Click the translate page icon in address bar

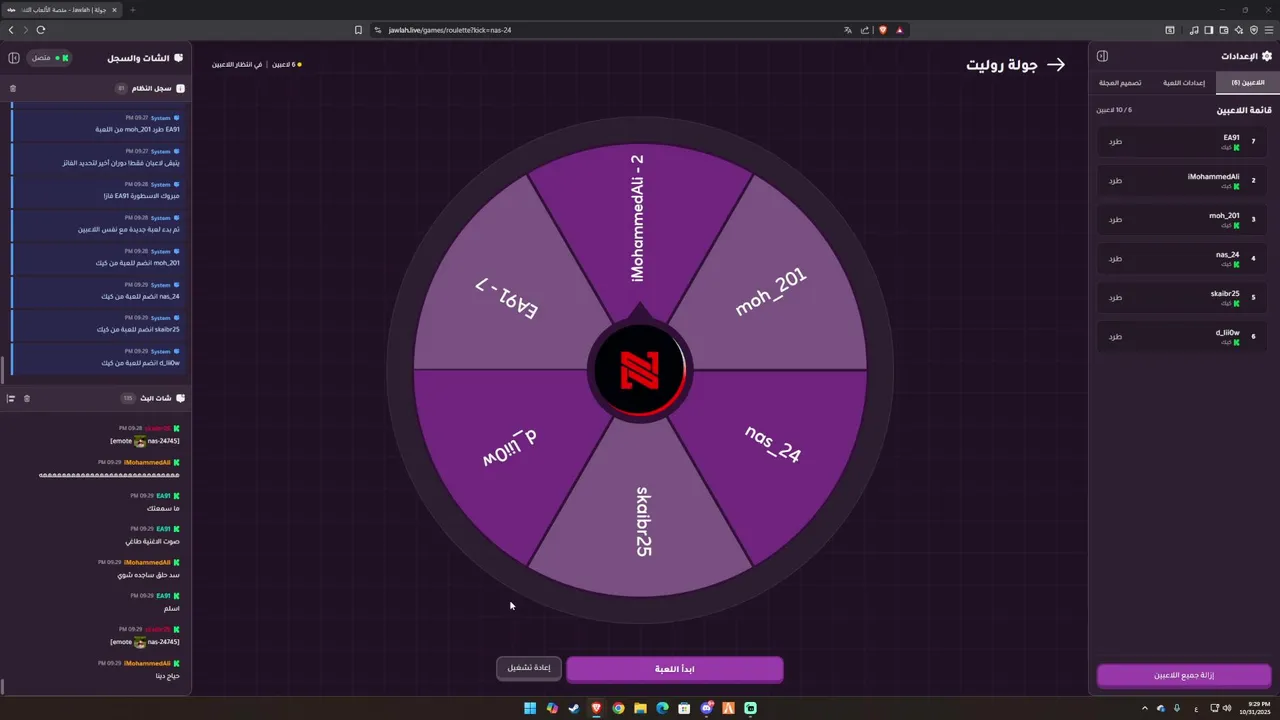(x=848, y=30)
